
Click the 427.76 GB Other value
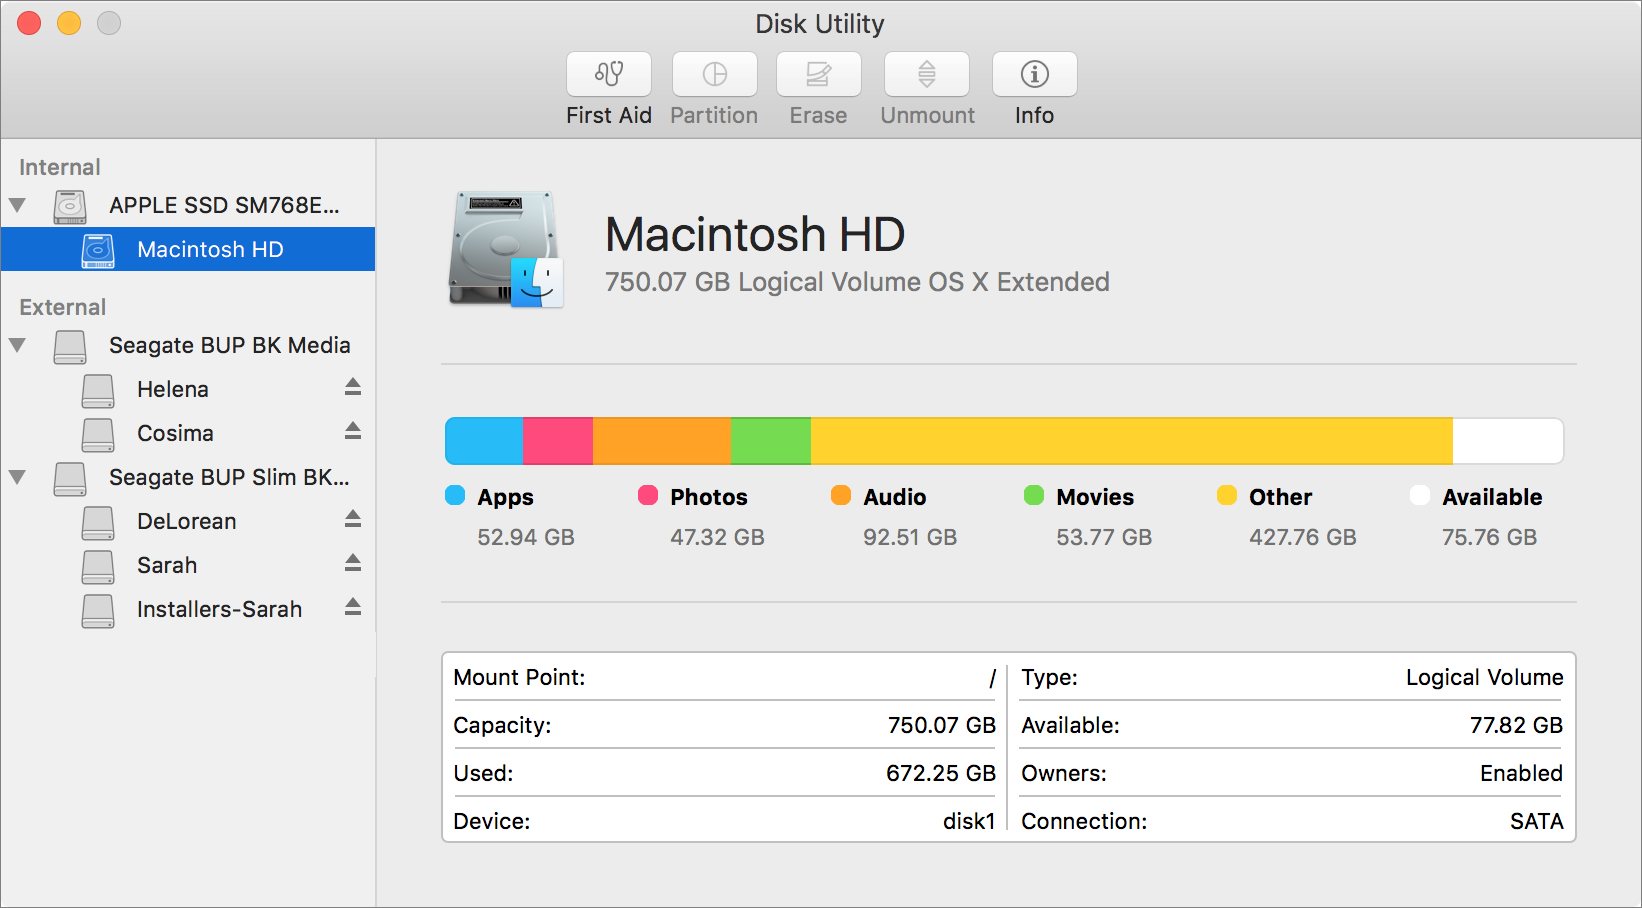coord(1303,537)
